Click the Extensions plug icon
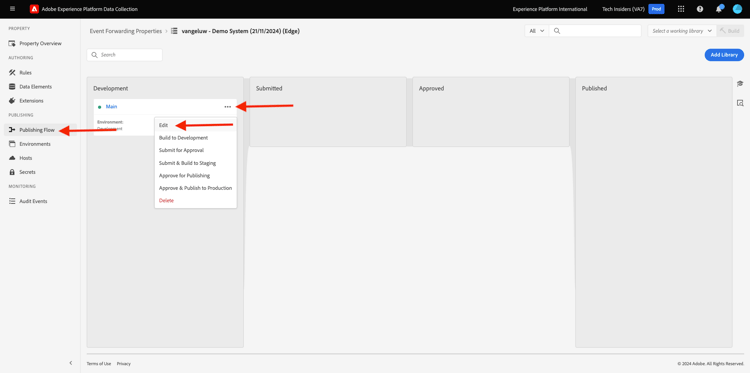Viewport: 750px width, 373px height. pos(12,101)
